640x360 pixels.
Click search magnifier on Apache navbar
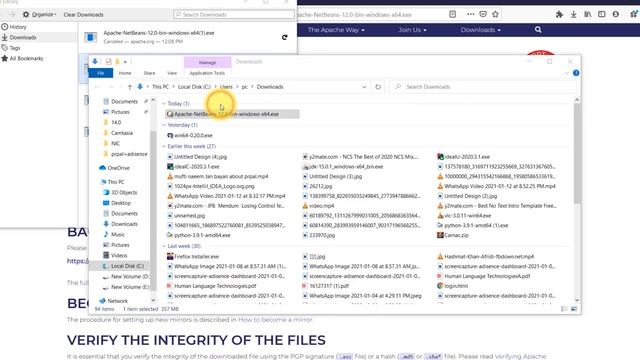[x=538, y=30]
